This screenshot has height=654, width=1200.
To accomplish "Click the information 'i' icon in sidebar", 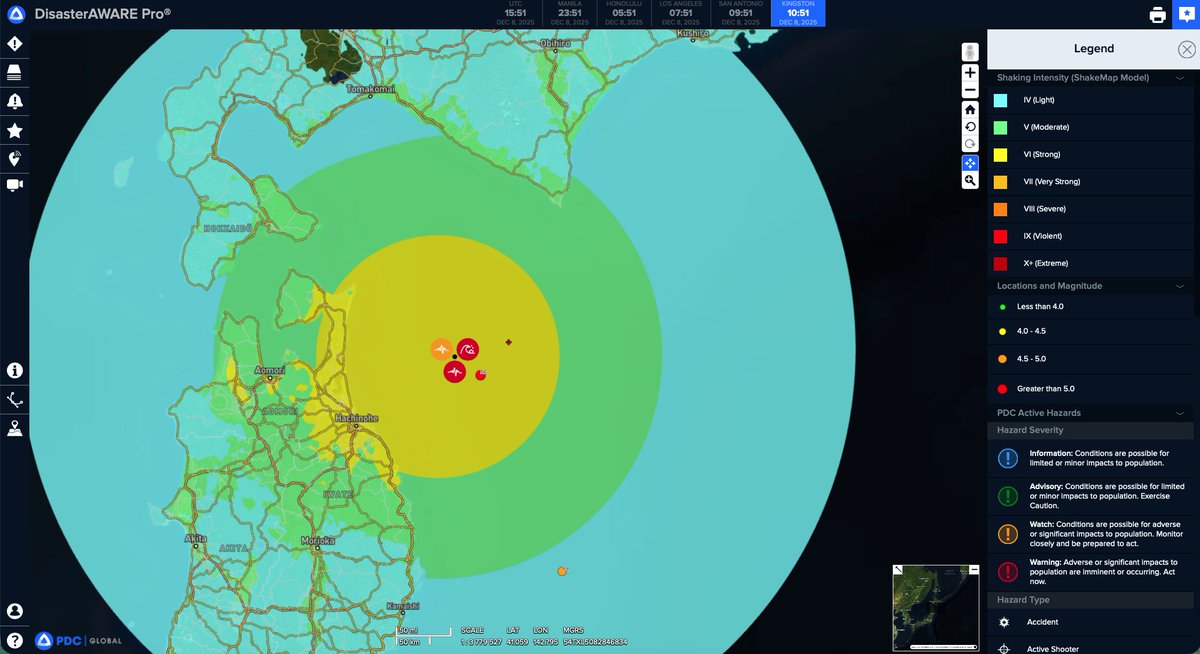I will pyautogui.click(x=15, y=370).
